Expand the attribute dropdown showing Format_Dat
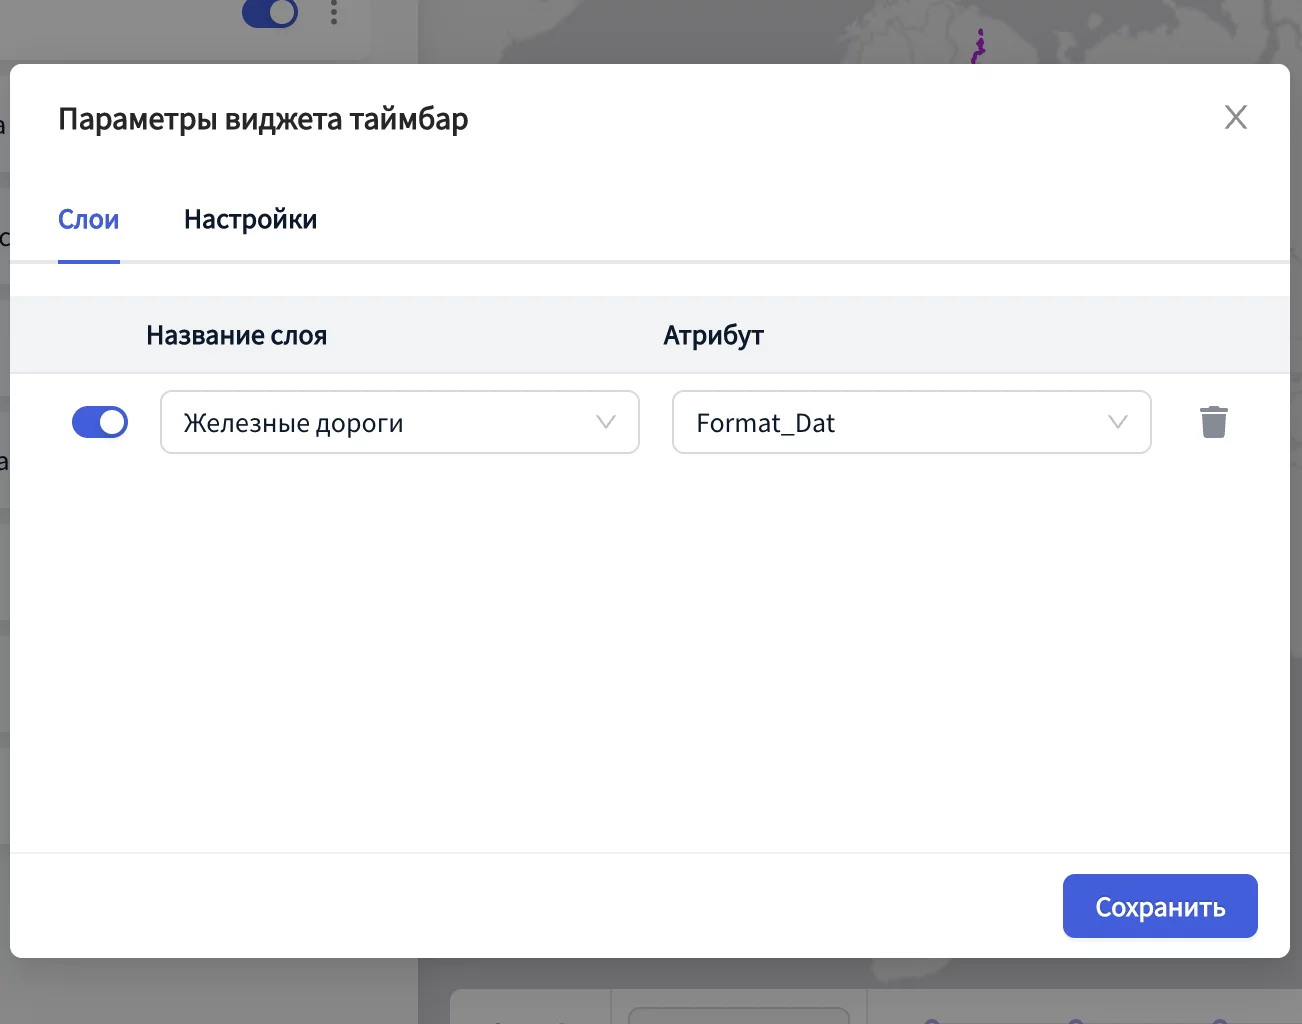 (890, 422)
